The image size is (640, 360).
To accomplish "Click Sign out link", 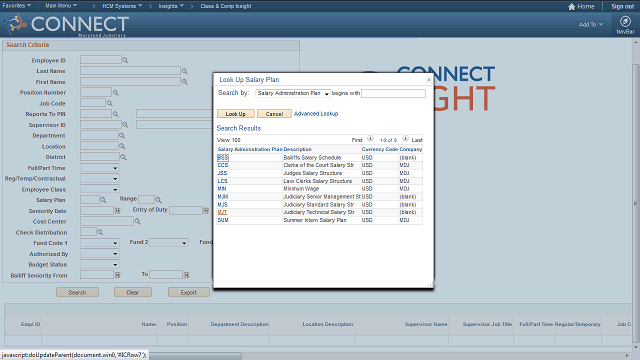I will (x=622, y=7).
